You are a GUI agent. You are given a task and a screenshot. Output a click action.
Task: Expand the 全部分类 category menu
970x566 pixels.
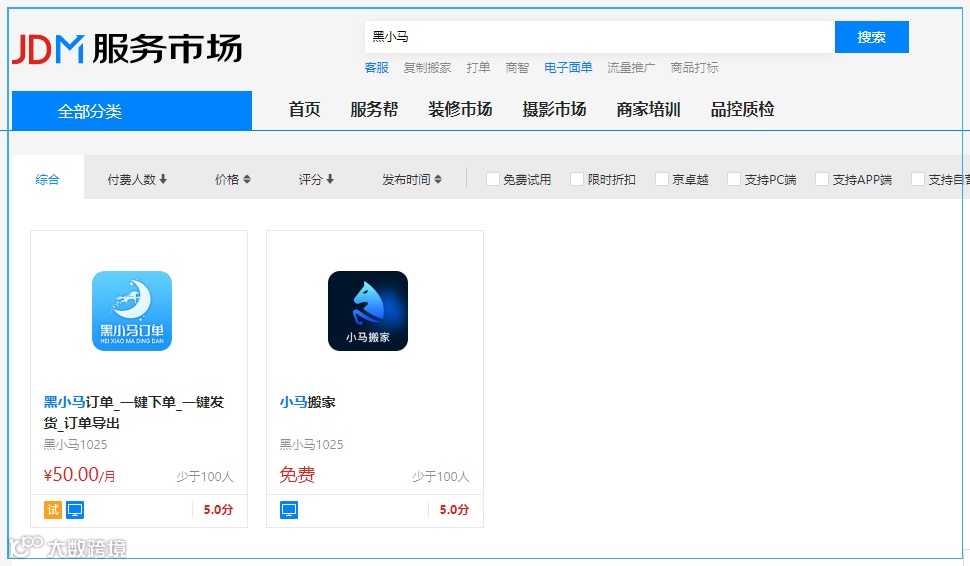point(132,111)
